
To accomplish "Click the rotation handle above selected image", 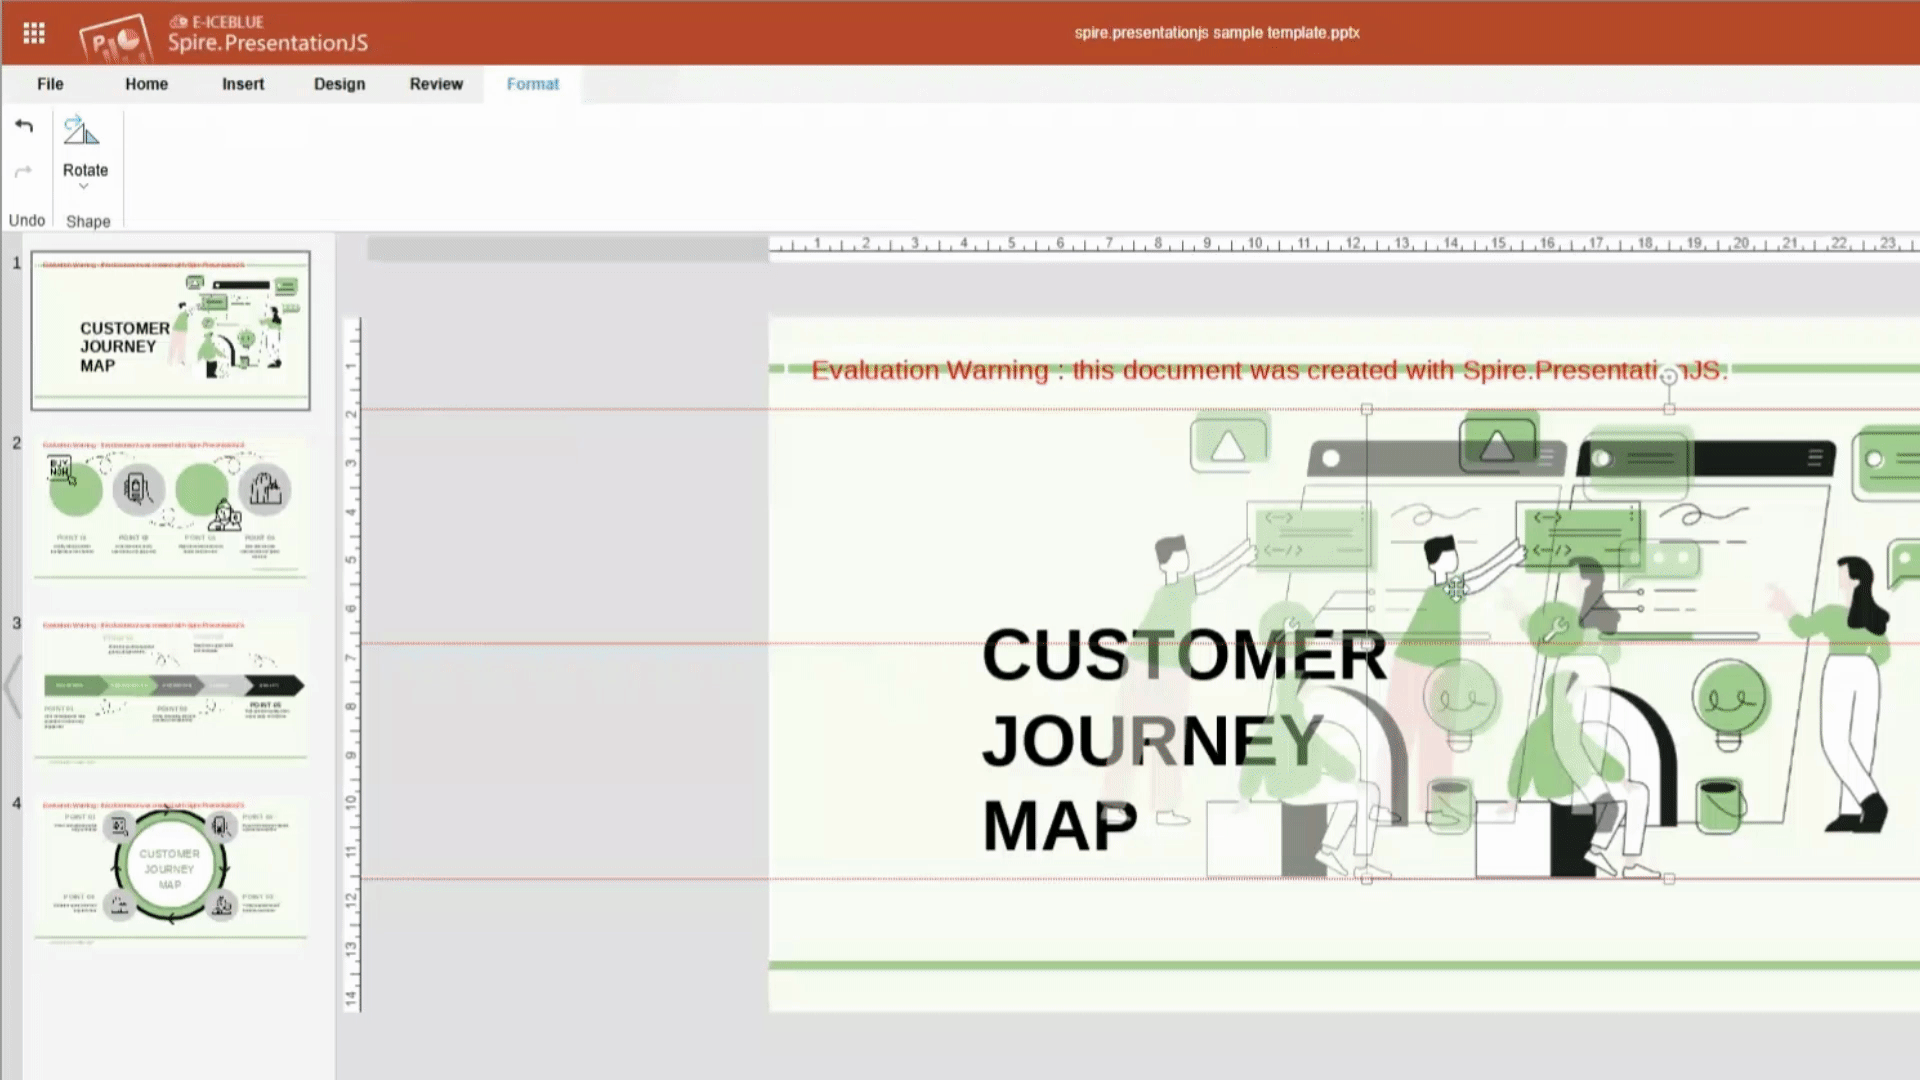I will click(1668, 377).
